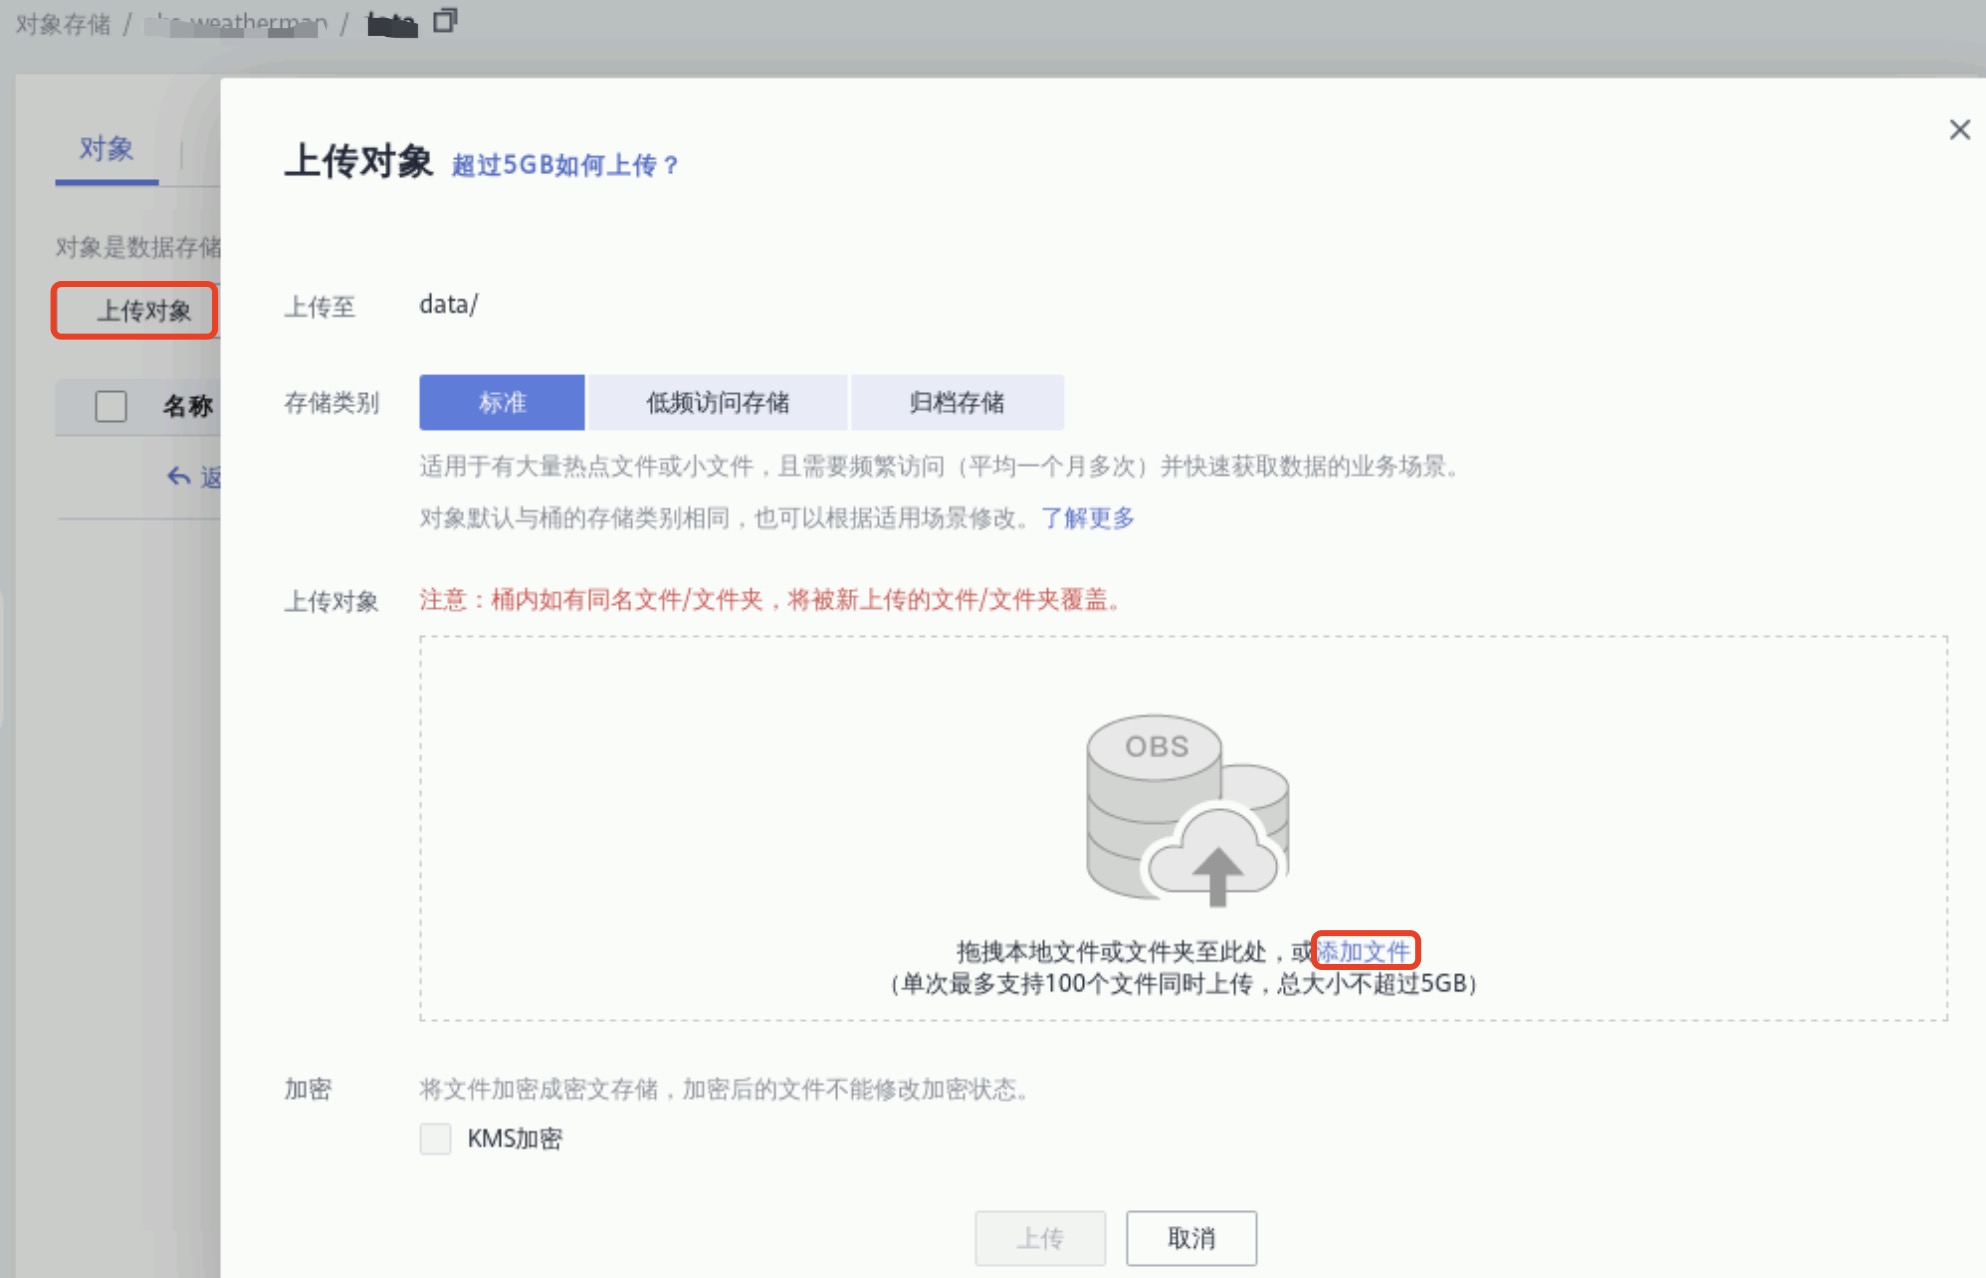
Task: Click 添加文件 link to add files
Action: tap(1364, 951)
